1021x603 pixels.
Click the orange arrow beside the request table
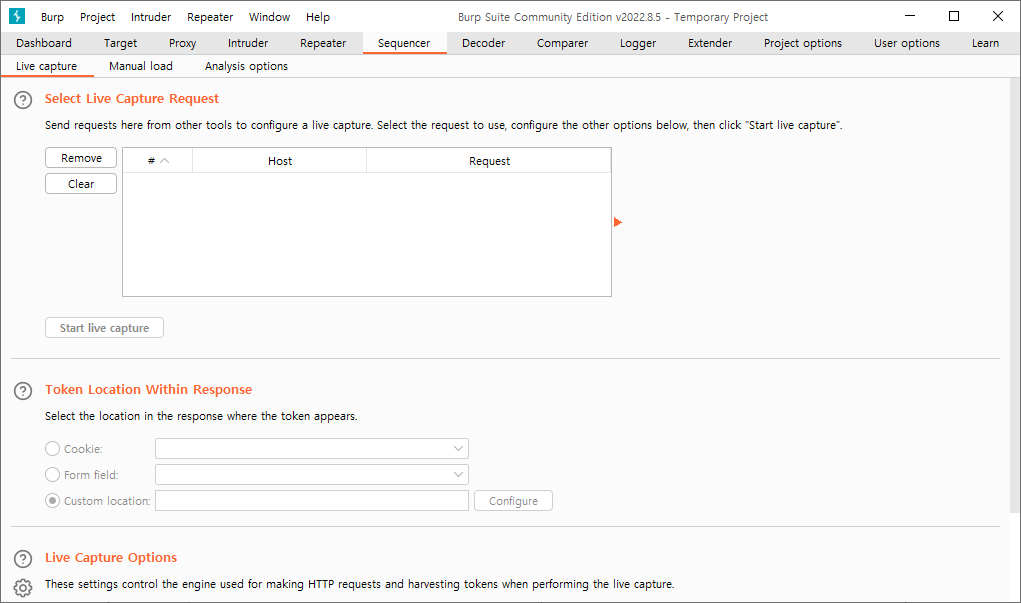click(618, 222)
